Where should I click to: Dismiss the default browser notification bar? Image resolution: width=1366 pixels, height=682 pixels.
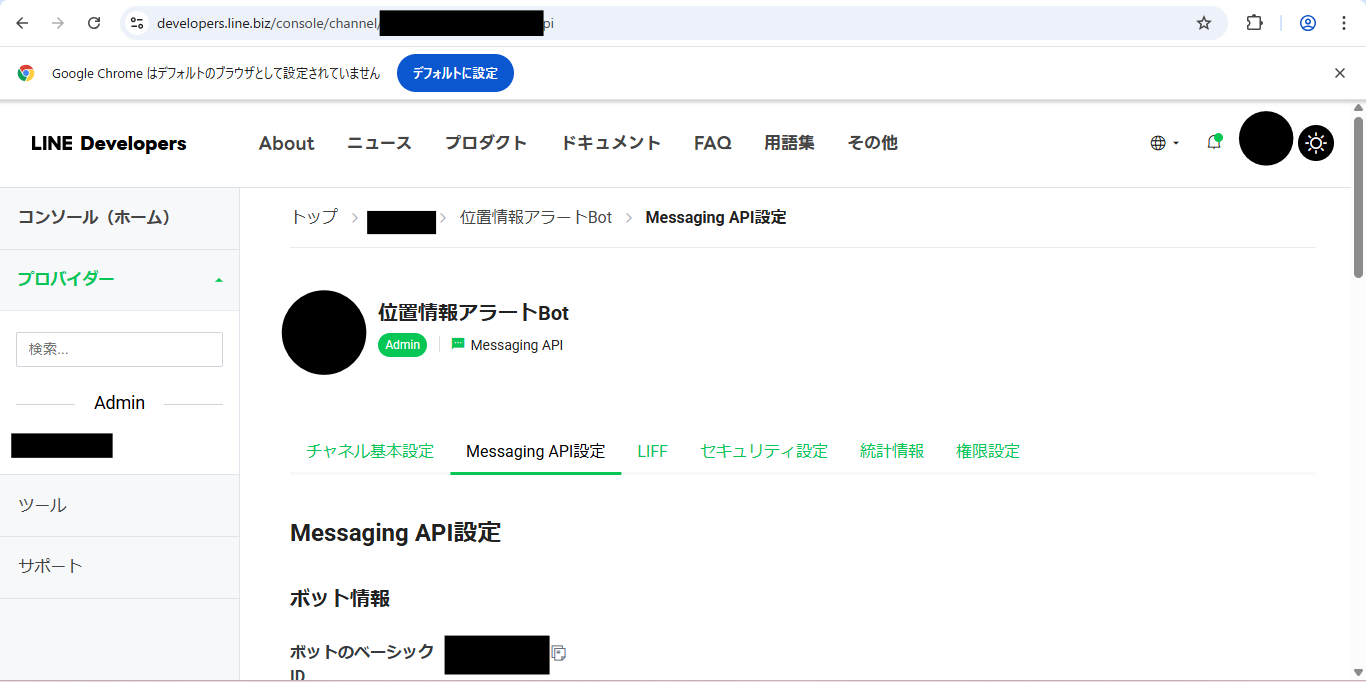1340,73
